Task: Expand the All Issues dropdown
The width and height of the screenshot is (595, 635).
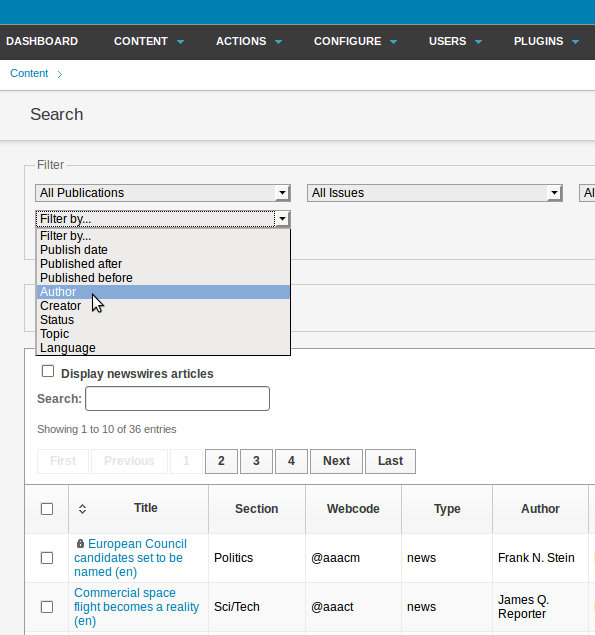Action: click(x=435, y=193)
